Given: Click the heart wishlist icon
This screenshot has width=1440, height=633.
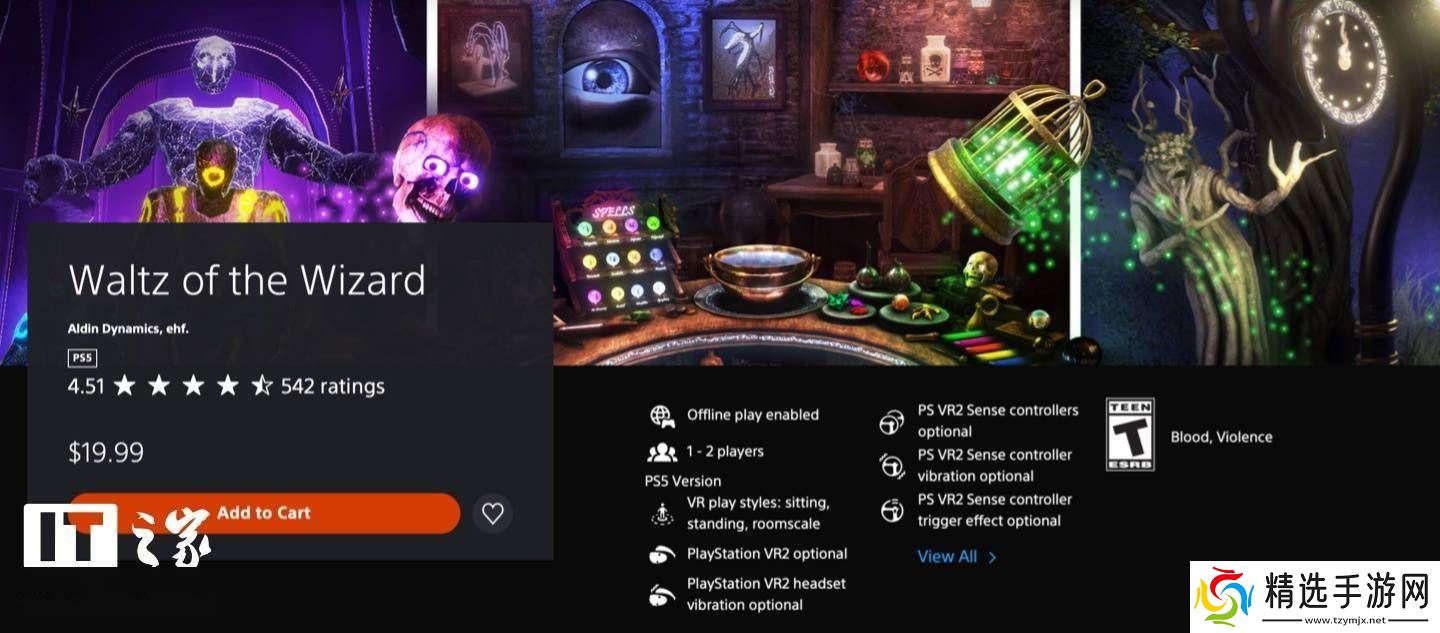Looking at the screenshot, I should click(x=492, y=513).
